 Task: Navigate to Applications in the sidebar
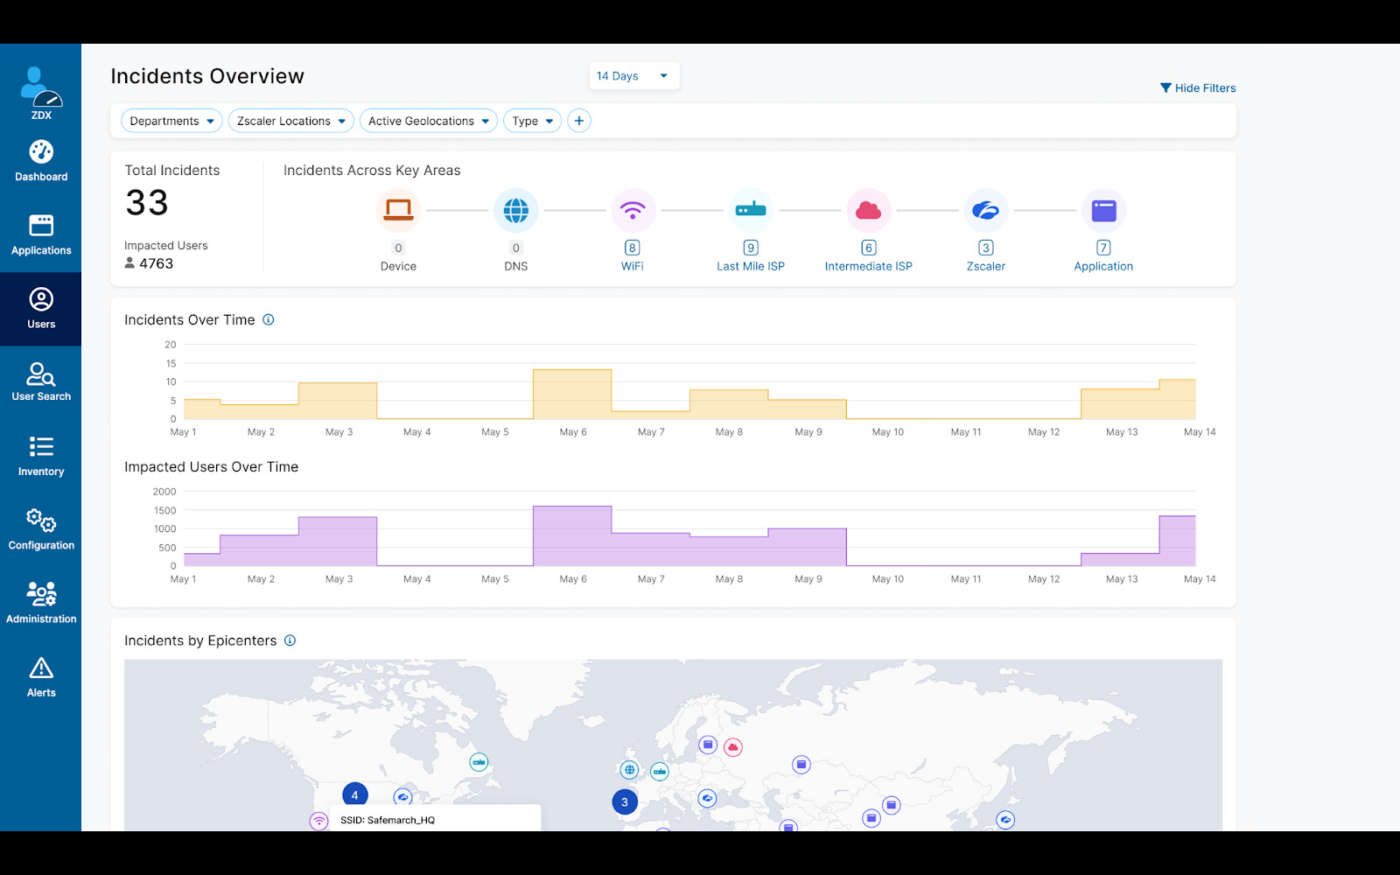41,234
